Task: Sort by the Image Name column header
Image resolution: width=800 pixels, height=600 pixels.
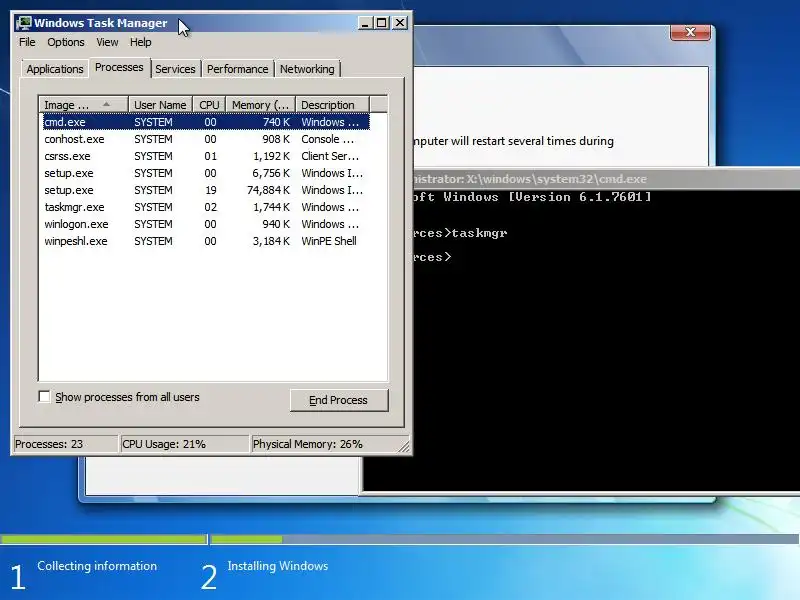Action: tap(84, 105)
